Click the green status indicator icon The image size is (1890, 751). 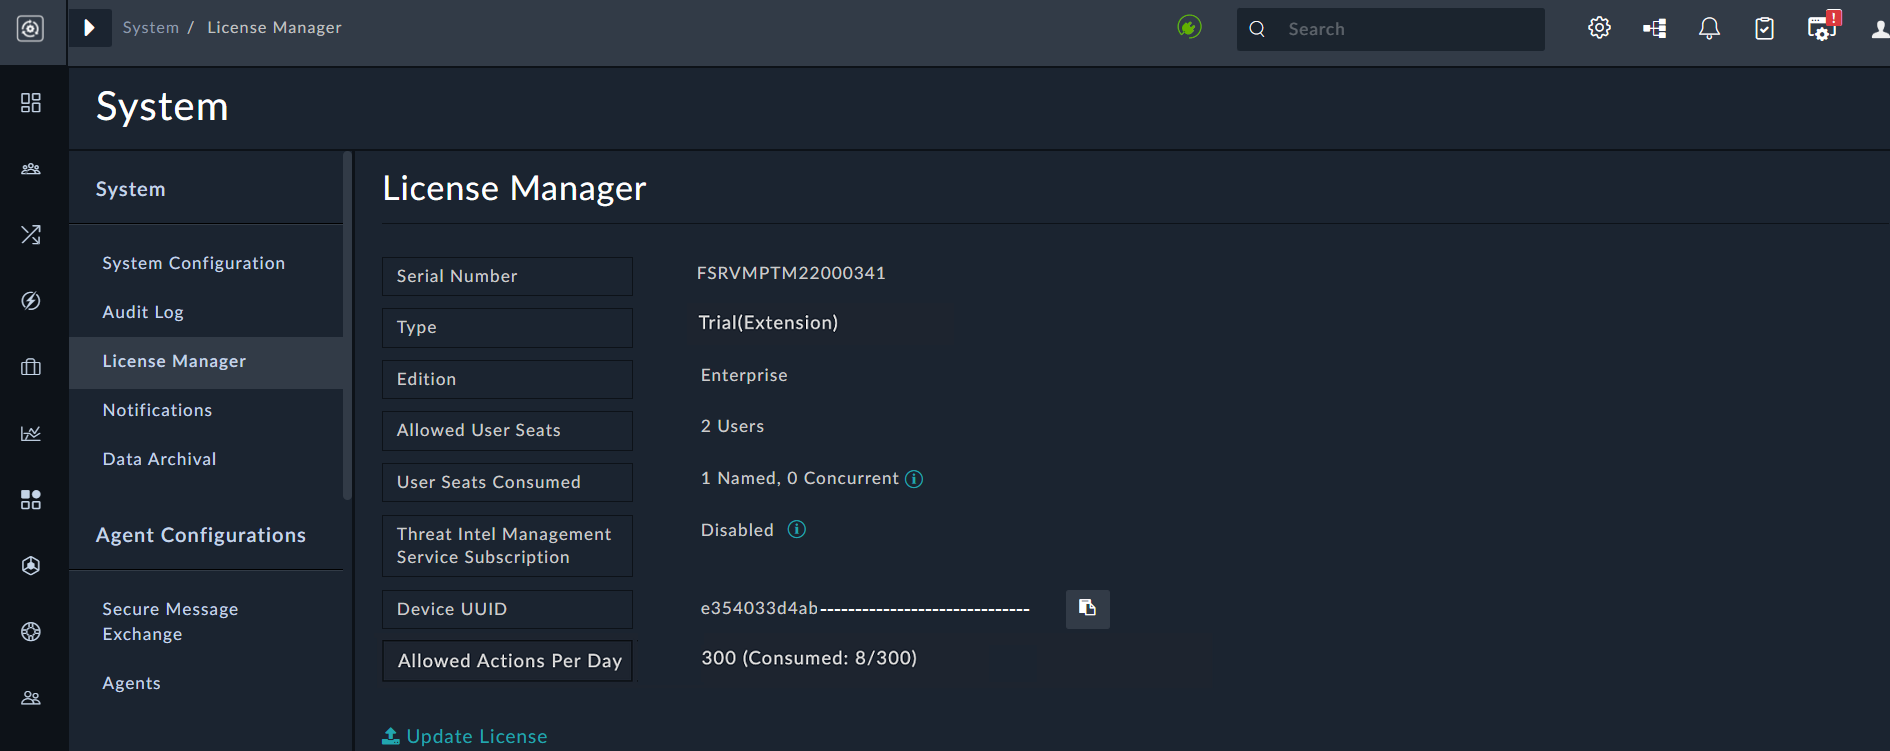point(1189,27)
